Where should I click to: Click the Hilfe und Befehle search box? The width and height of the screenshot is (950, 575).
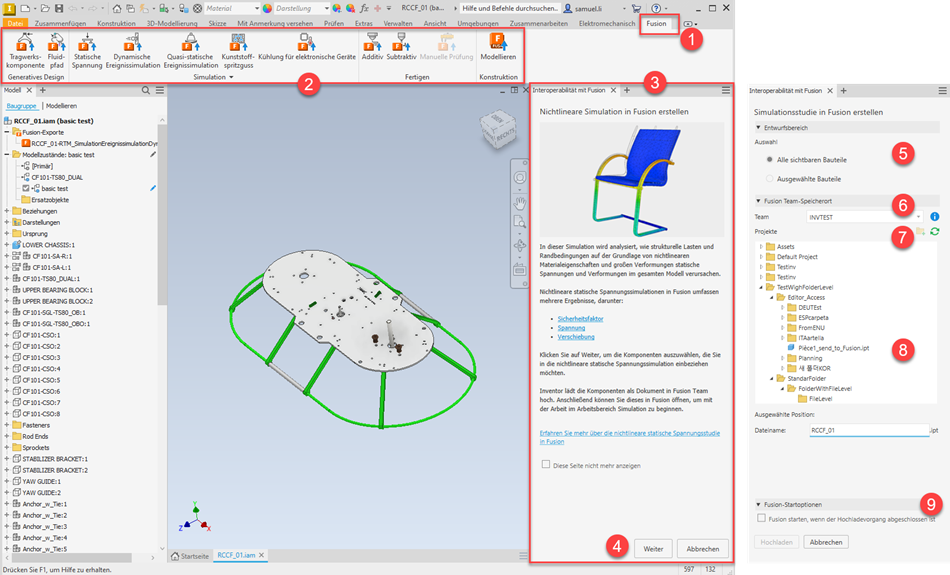coord(509,8)
